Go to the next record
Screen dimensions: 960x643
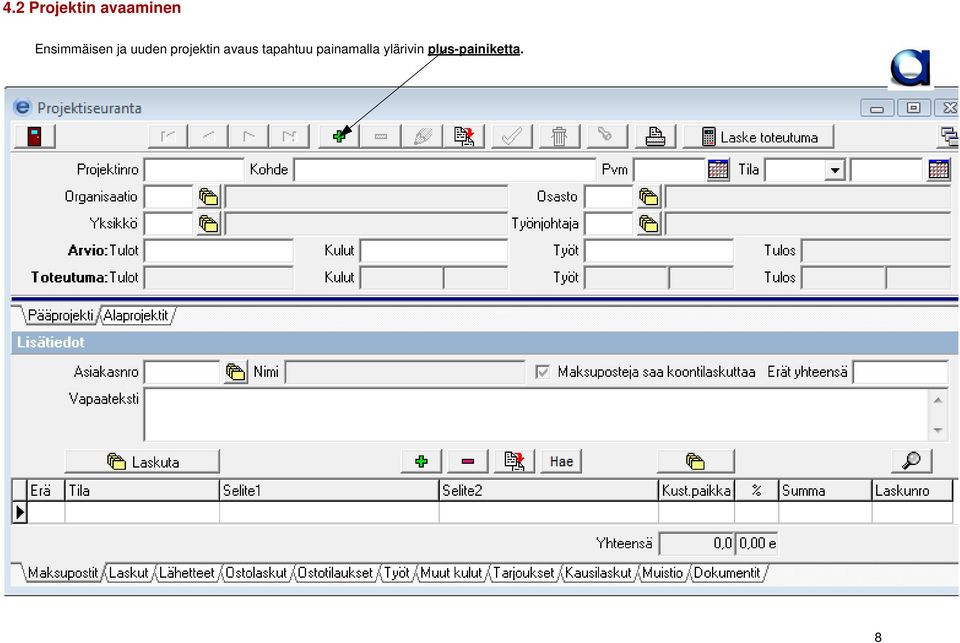(249, 137)
